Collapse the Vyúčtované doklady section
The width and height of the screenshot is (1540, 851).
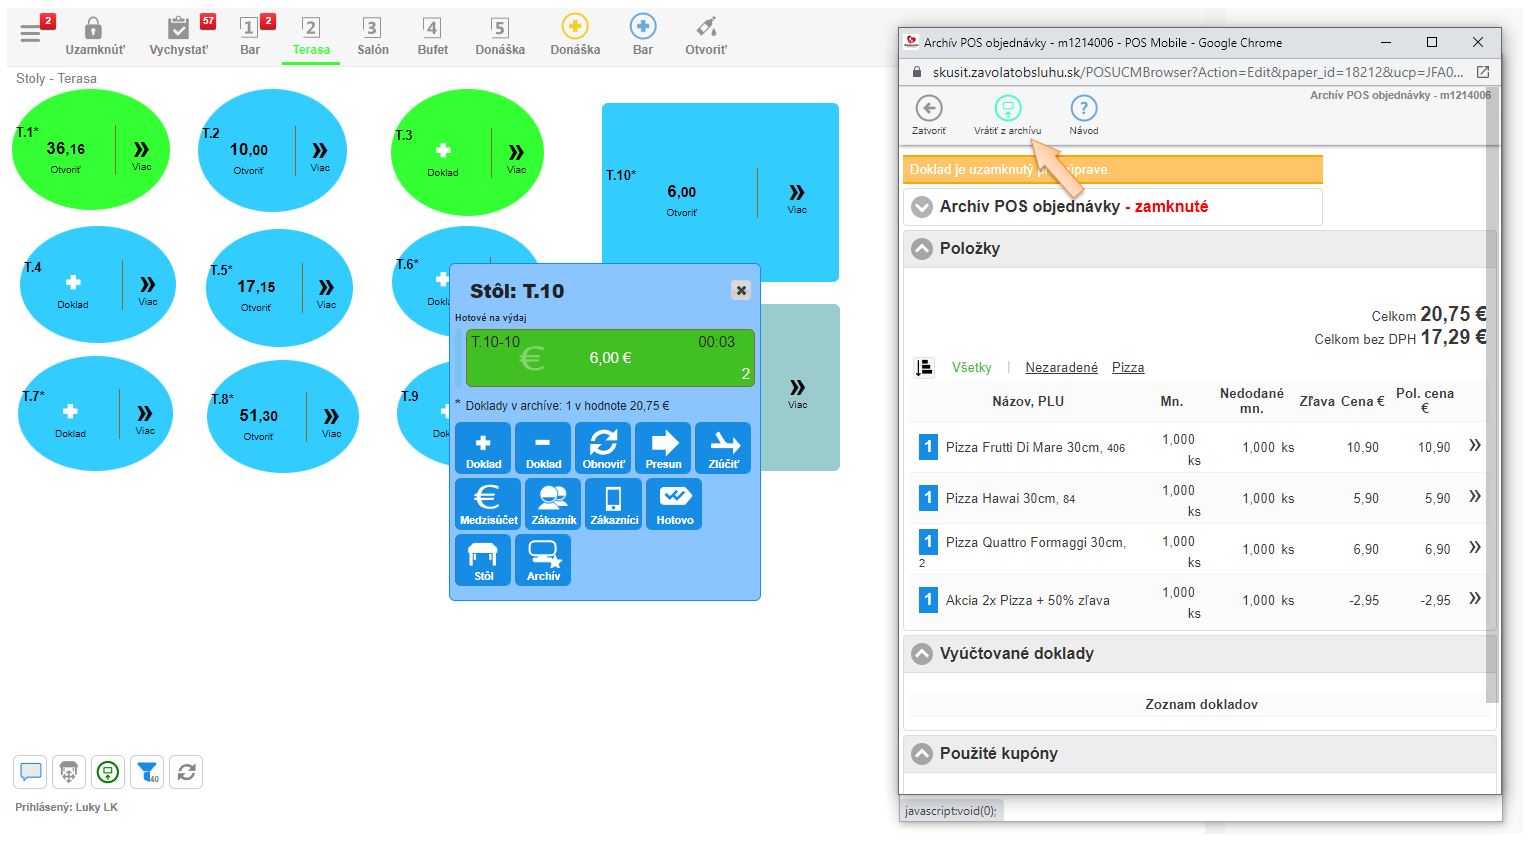click(x=922, y=654)
